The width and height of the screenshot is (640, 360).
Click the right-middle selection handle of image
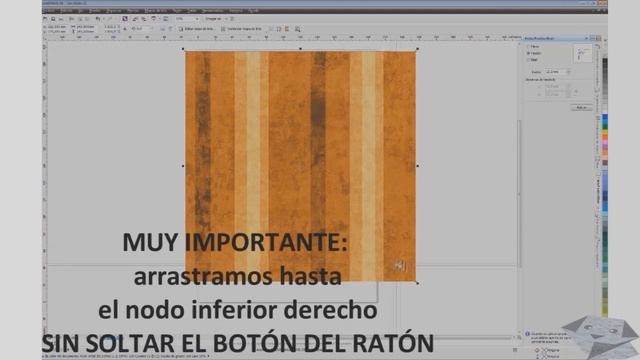pos(417,166)
